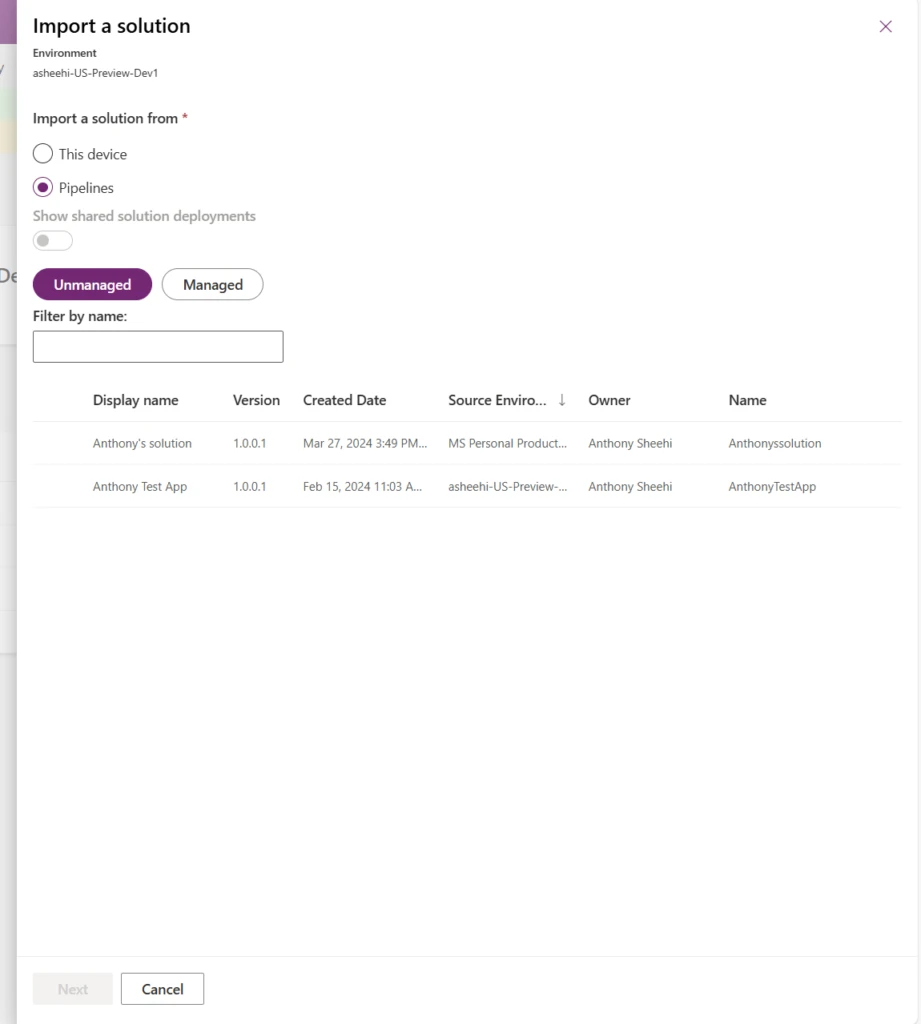Sort by the Display name column
The height and width of the screenshot is (1024, 921).
[135, 400]
